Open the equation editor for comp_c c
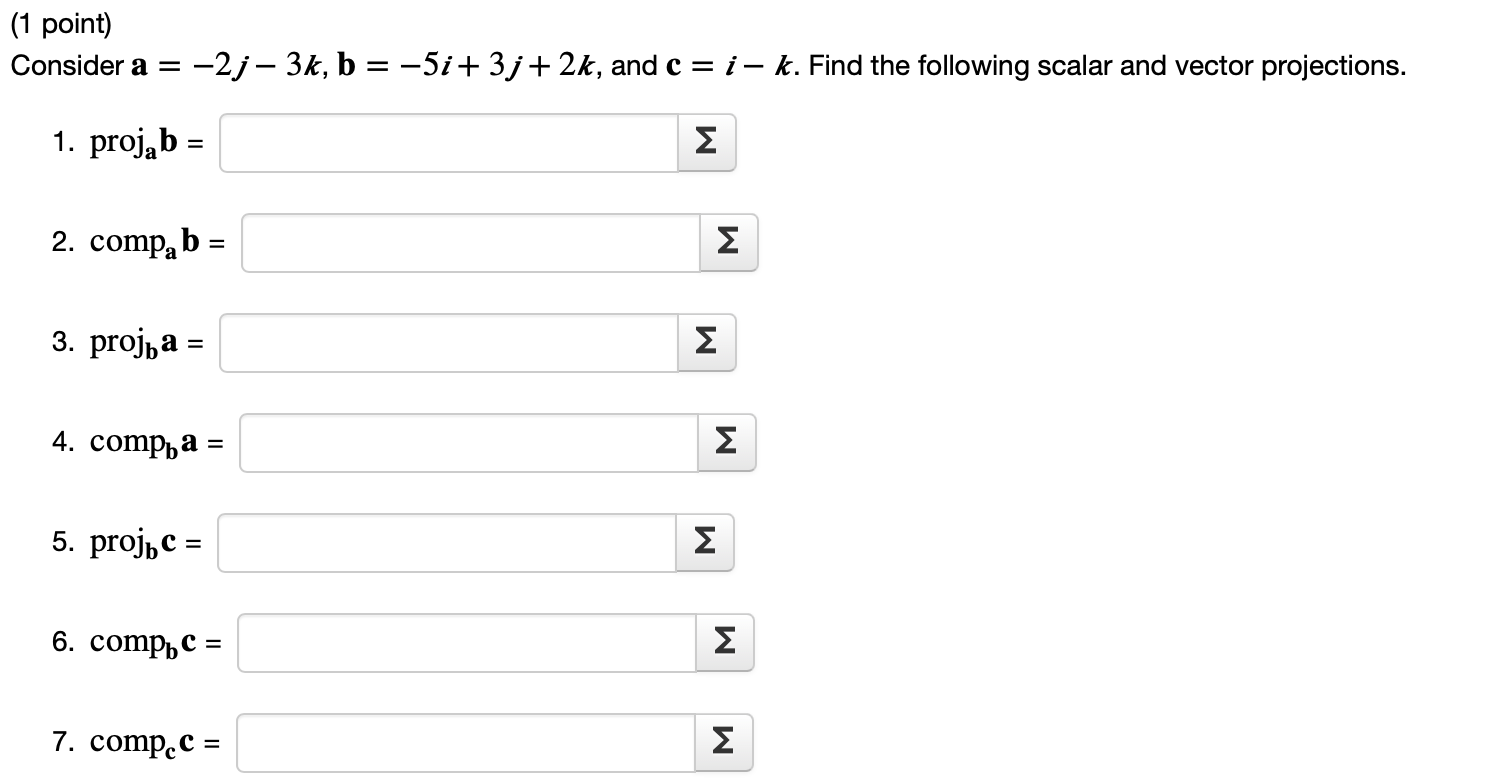Image resolution: width=1502 pixels, height=780 pixels. point(722,742)
